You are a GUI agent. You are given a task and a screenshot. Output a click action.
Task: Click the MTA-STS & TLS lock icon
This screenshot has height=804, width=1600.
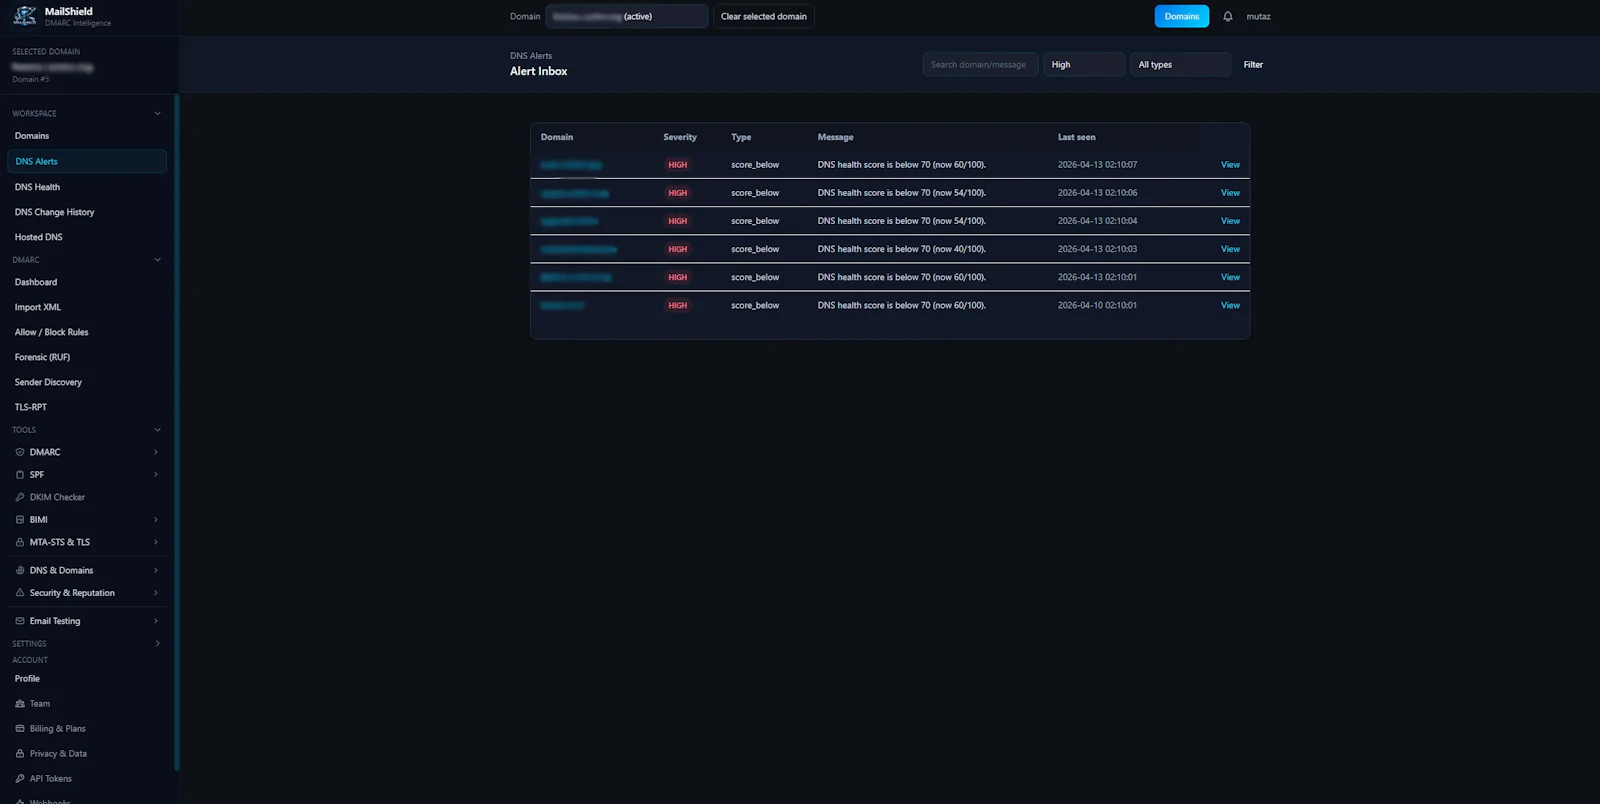point(20,542)
